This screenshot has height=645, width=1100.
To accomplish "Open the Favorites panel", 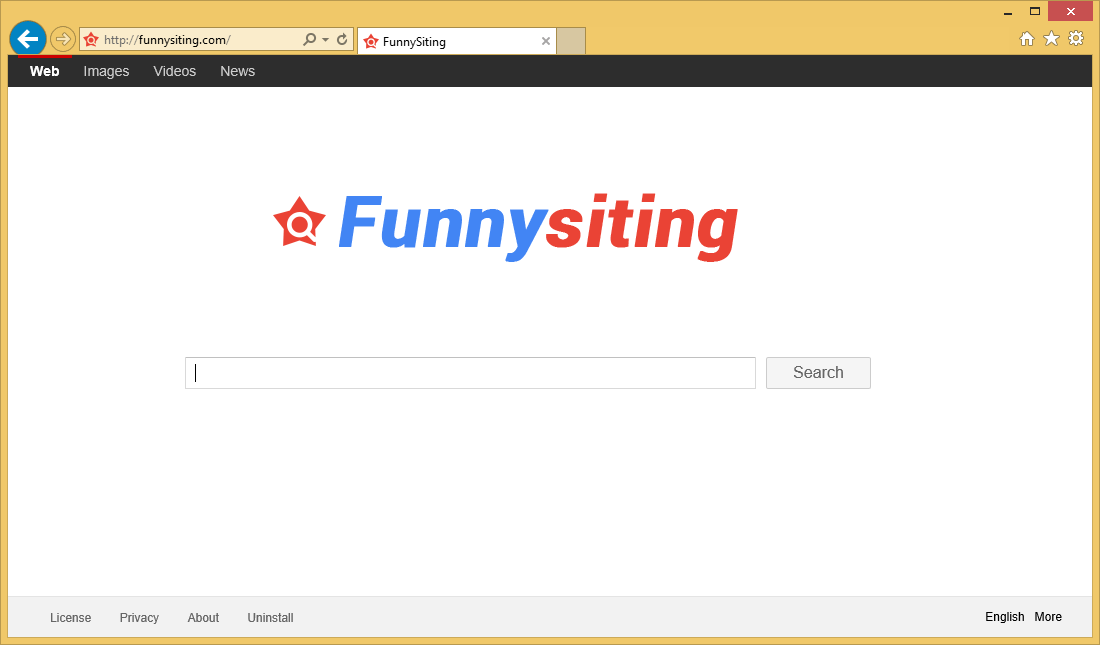I will 1051,38.
